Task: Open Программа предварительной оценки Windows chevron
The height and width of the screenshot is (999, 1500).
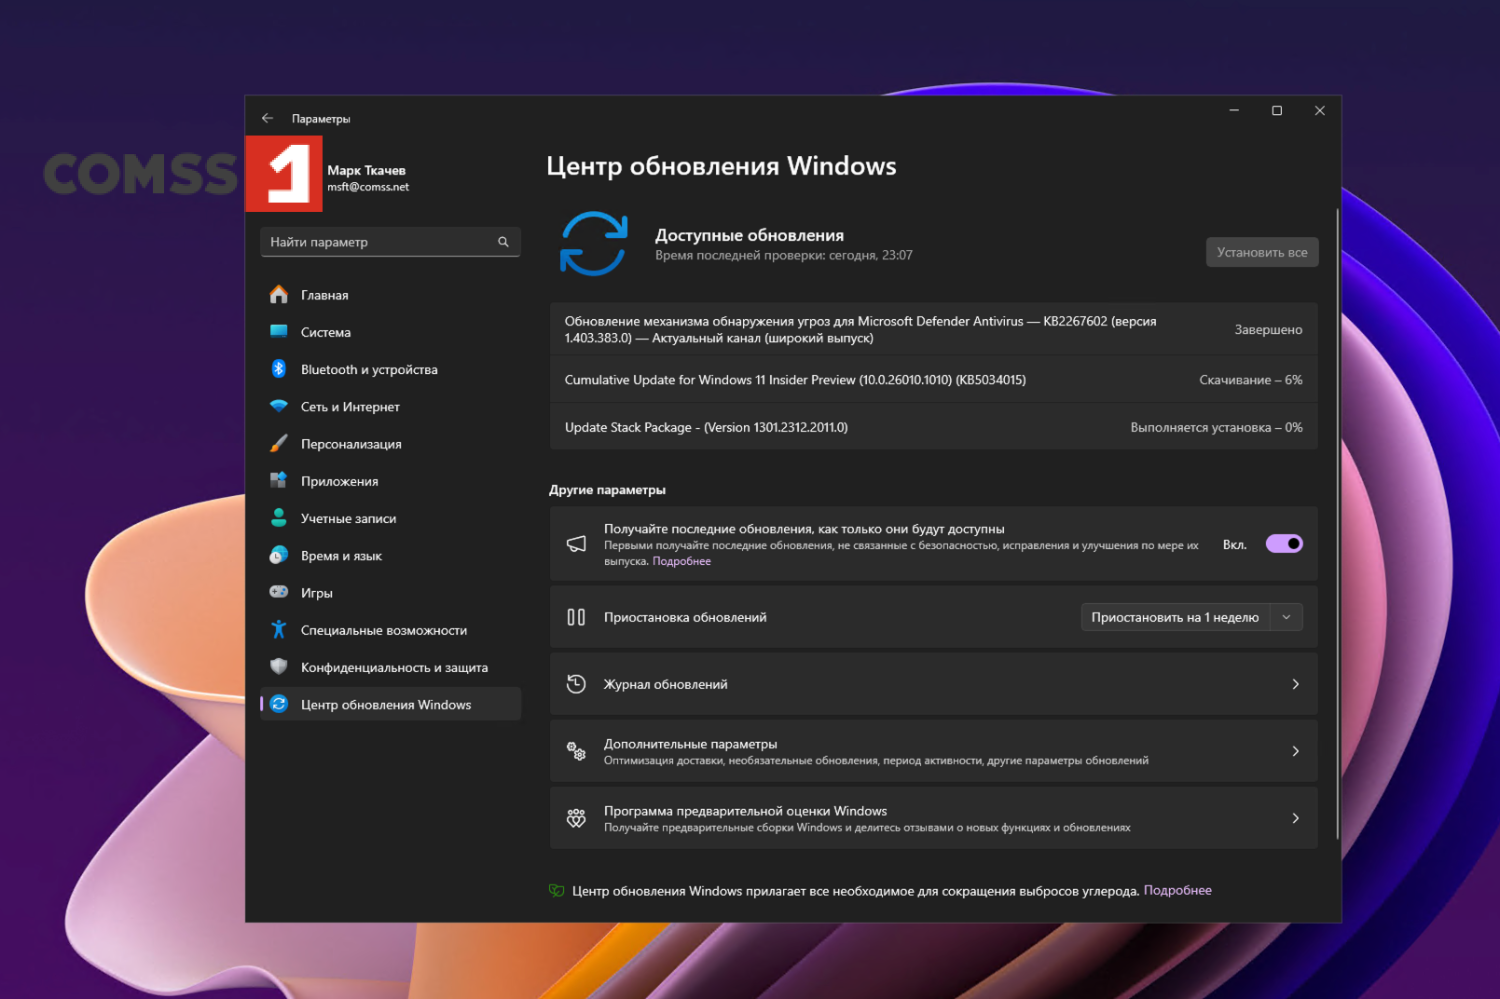Action: point(1295,818)
